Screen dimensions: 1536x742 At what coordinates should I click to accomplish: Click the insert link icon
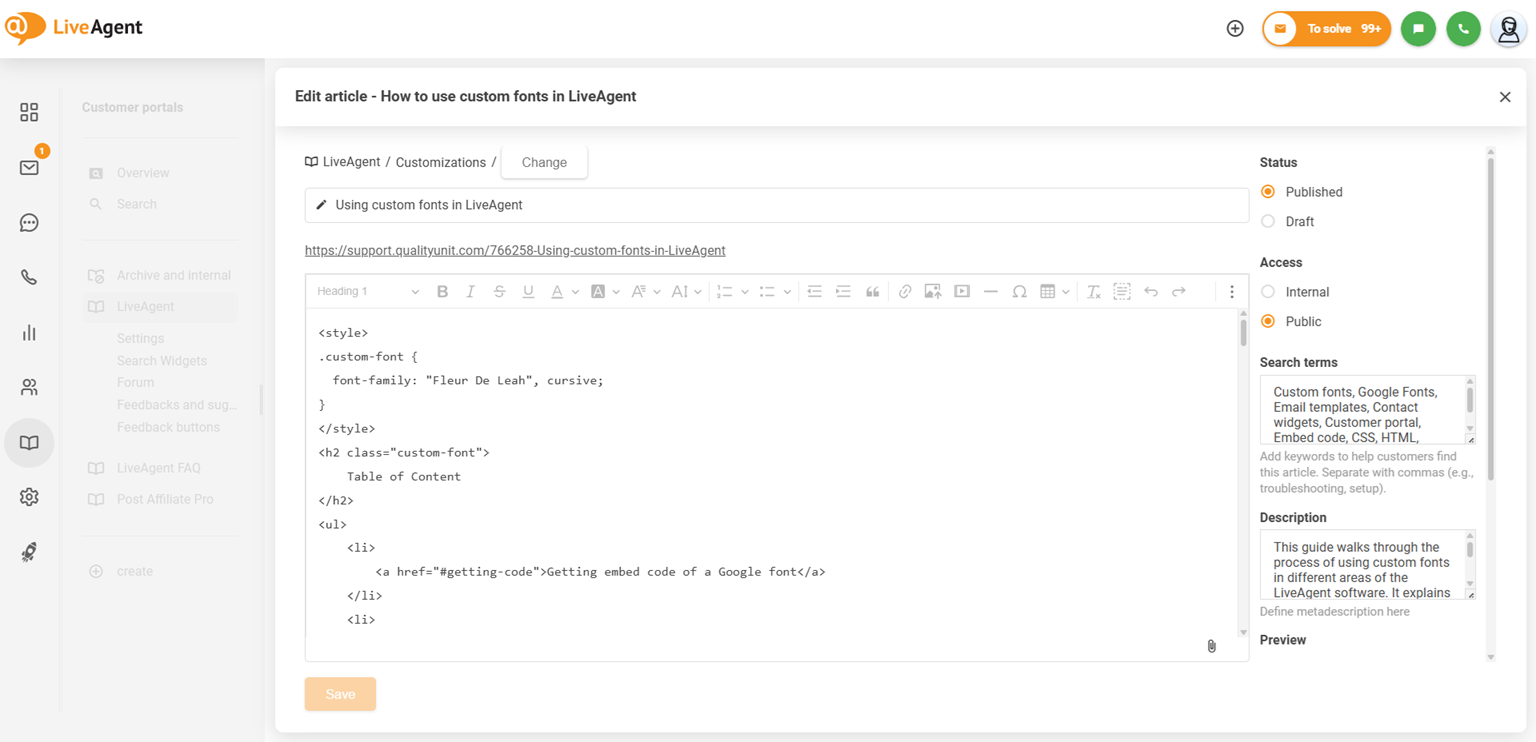tap(904, 292)
